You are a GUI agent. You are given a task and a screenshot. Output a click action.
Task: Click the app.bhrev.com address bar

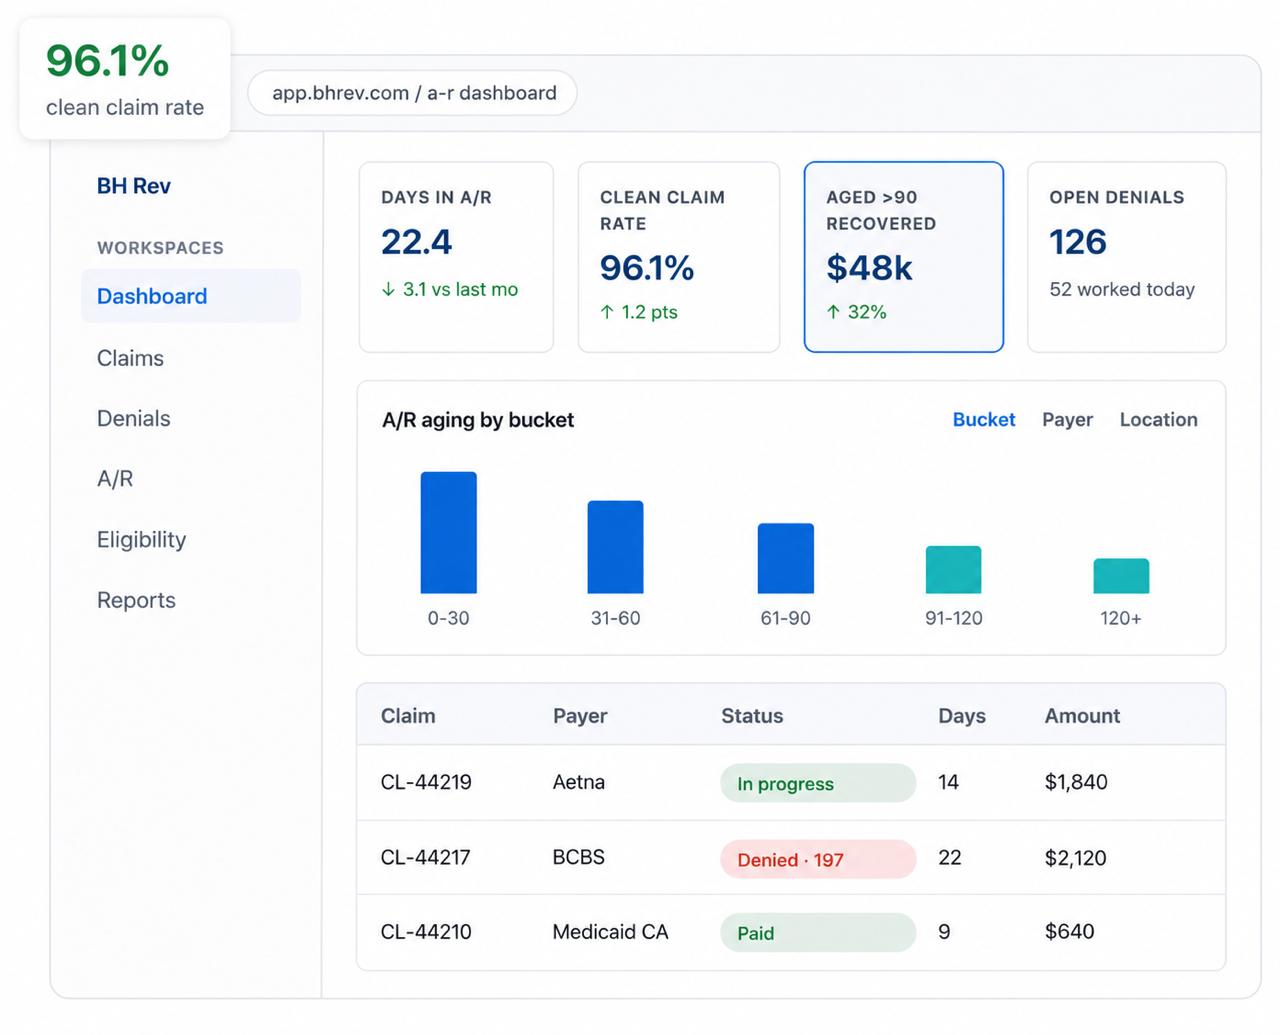[x=413, y=93]
